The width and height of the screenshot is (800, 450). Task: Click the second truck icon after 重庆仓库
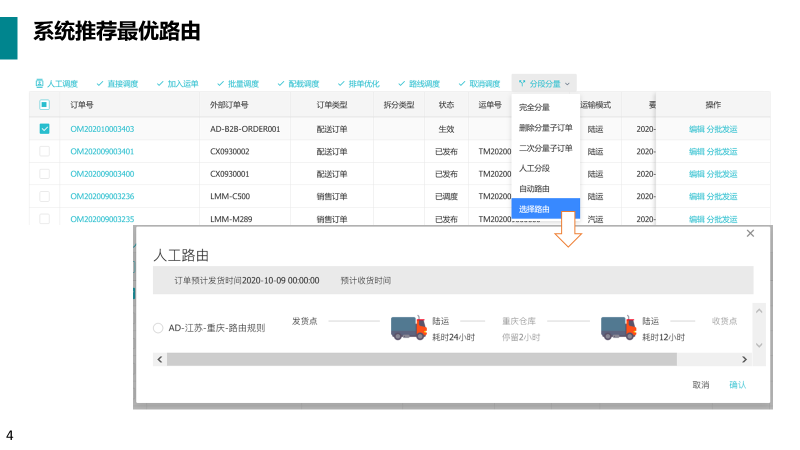point(618,328)
